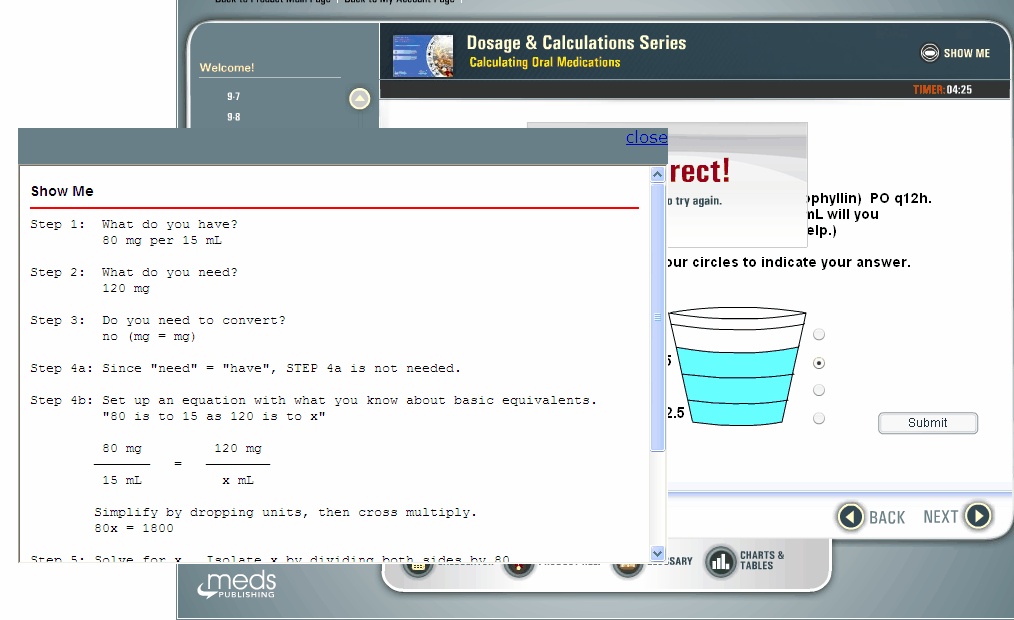1014x620 pixels.
Task: Select the bottom radio button beside cup
Action: click(819, 418)
